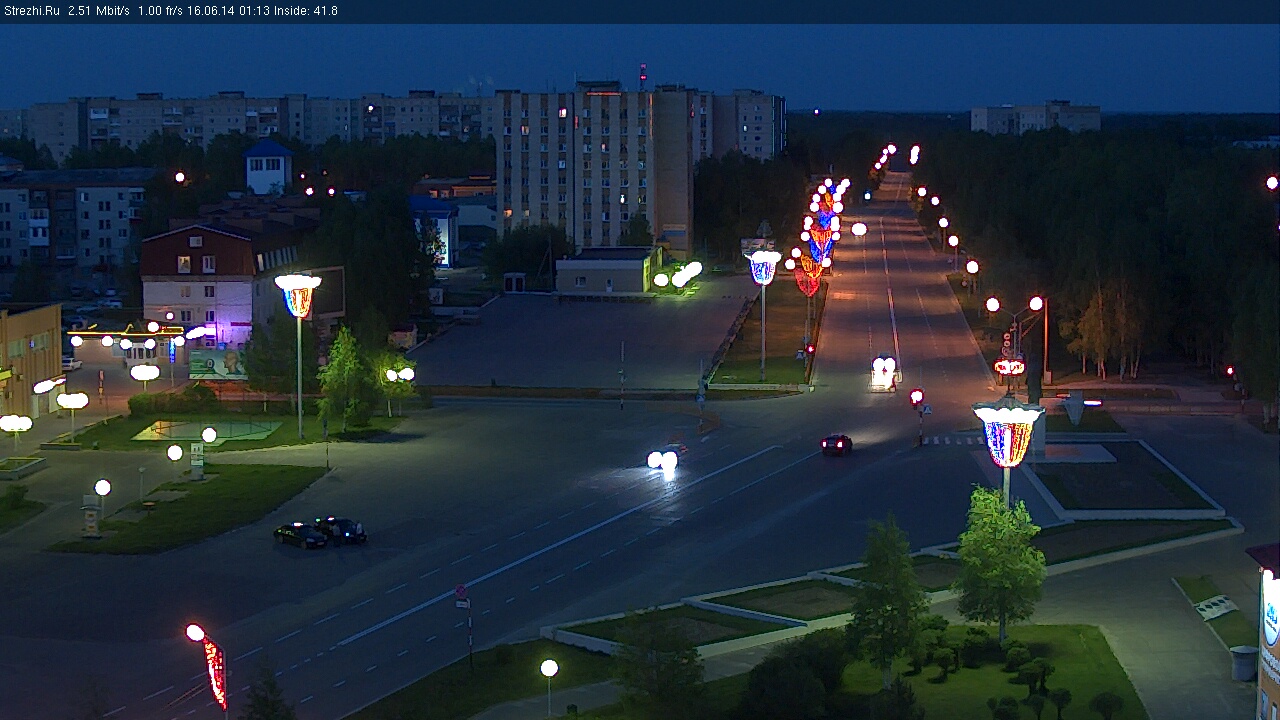Select the "Inside: 41.8" temperature reading
Image resolution: width=1280 pixels, height=720 pixels.
pyautogui.click(x=306, y=11)
